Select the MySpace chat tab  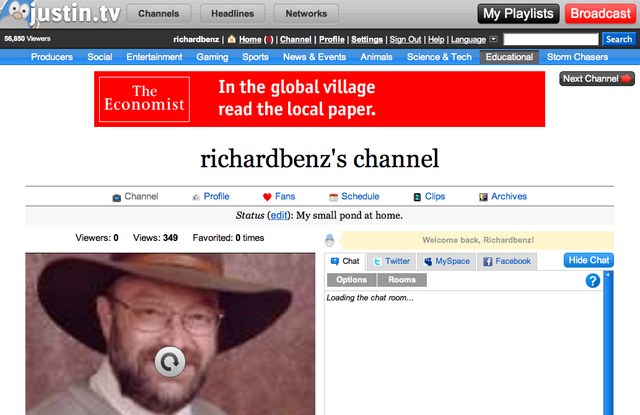click(x=447, y=262)
